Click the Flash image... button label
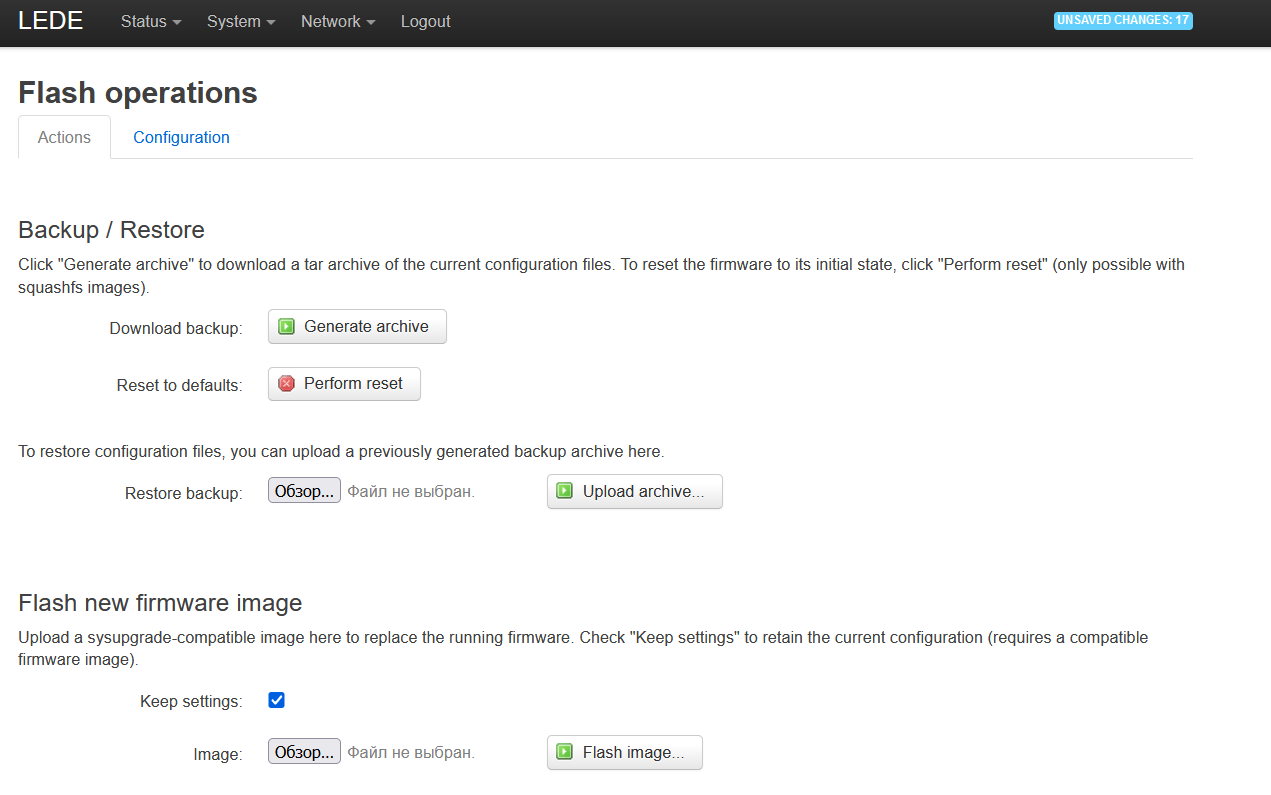1271x795 pixels. 633,752
